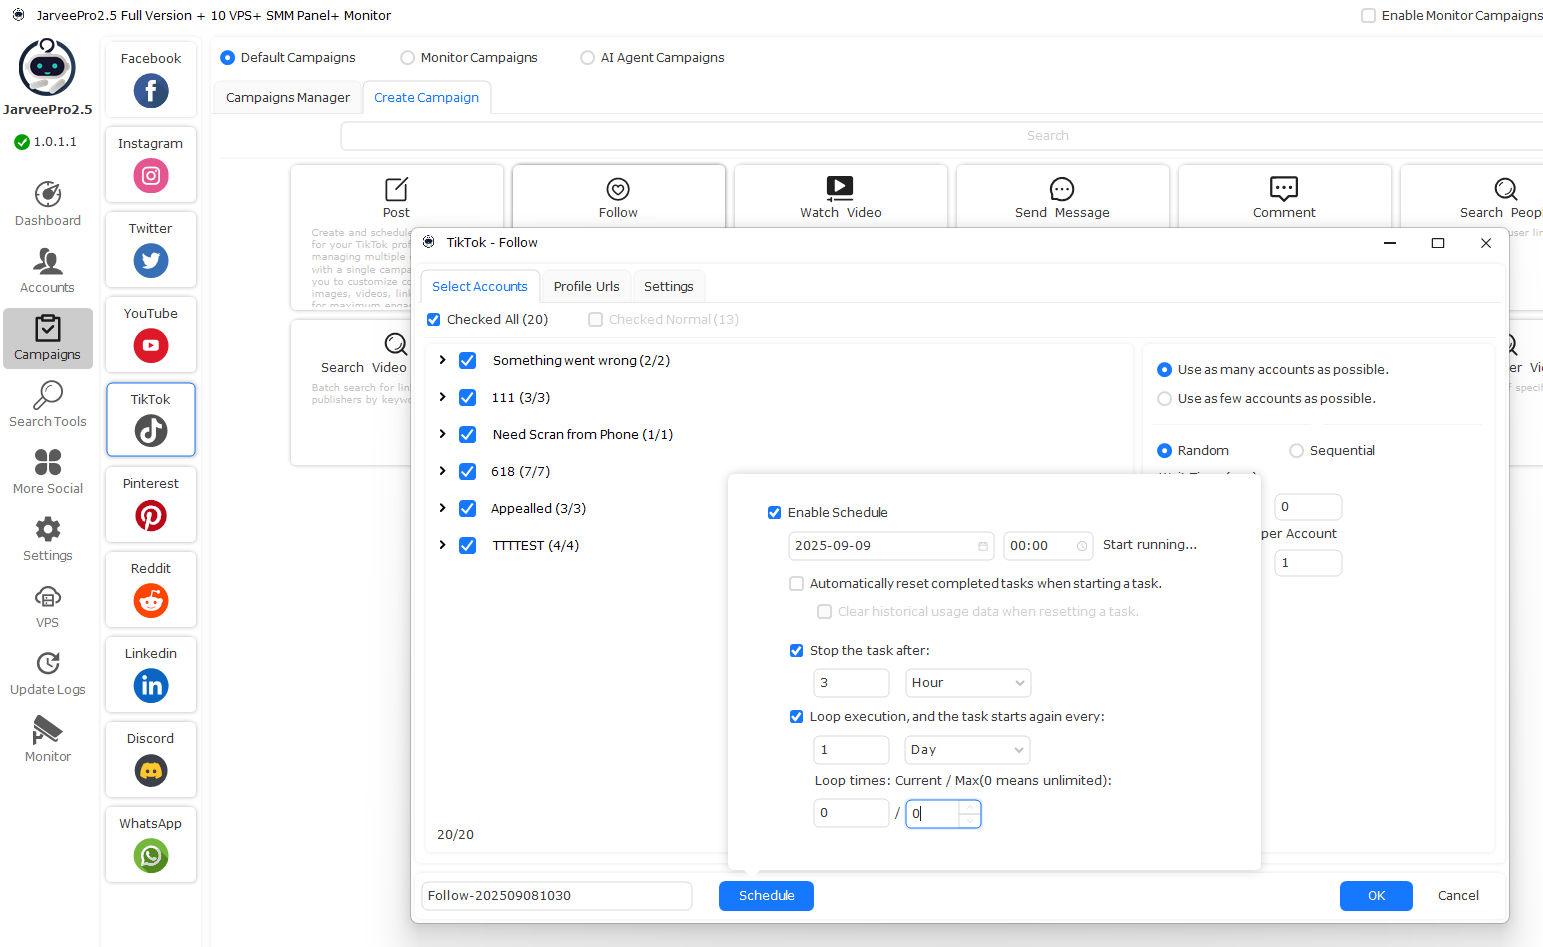Viewport: 1543px width, 947px height.
Task: Toggle the Loop execution checkbox
Action: pos(797,717)
